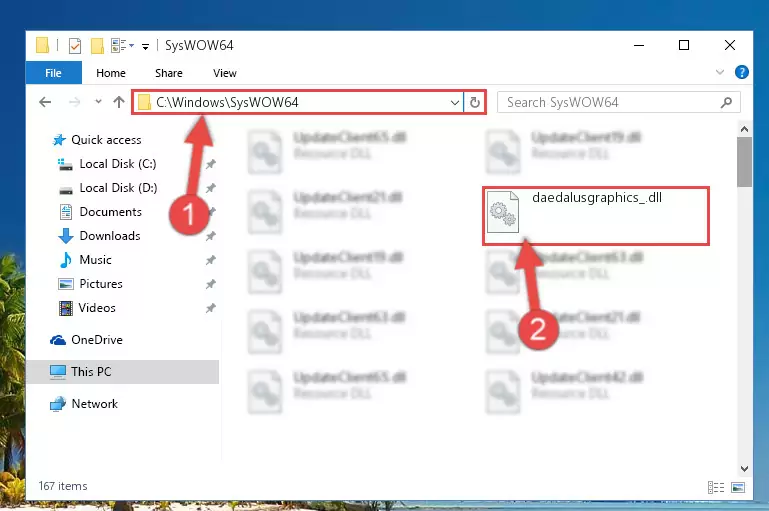Click the Quick access star icon
Viewport: 769px width, 511px height.
(x=59, y=140)
